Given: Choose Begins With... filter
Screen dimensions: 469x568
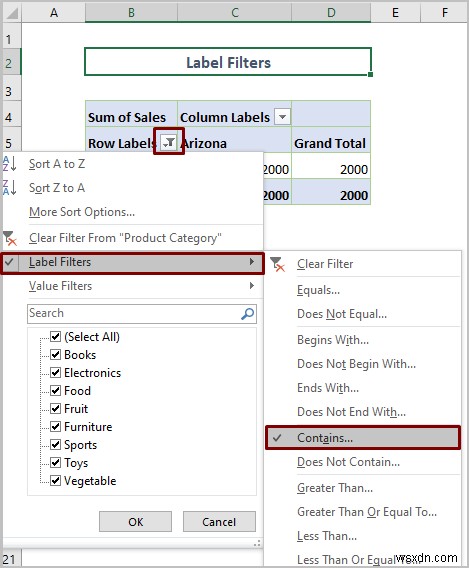Looking at the screenshot, I should 363,340.
